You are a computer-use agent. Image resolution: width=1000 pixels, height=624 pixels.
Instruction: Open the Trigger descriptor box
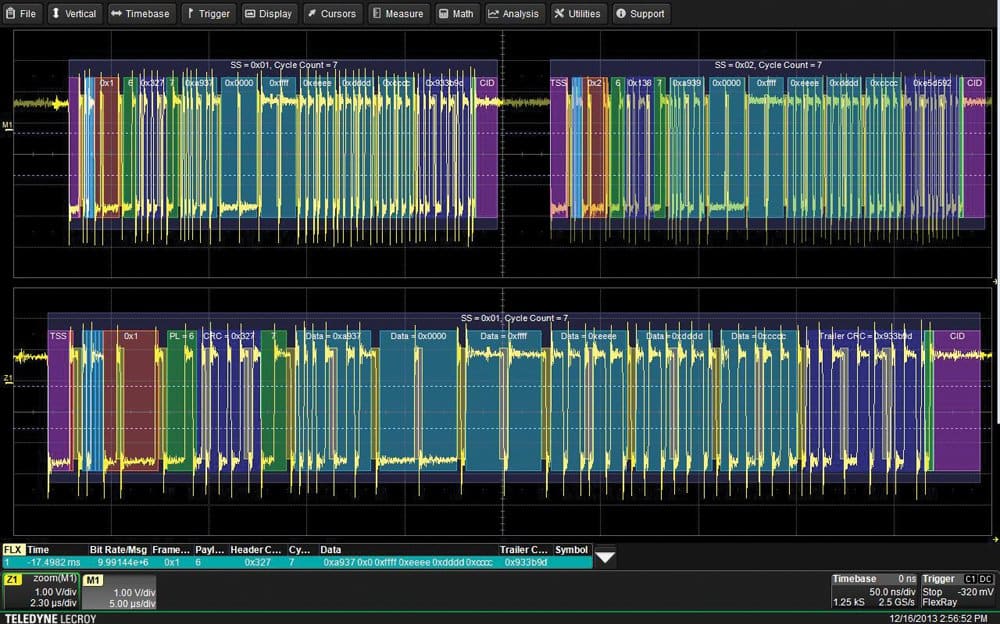[958, 591]
